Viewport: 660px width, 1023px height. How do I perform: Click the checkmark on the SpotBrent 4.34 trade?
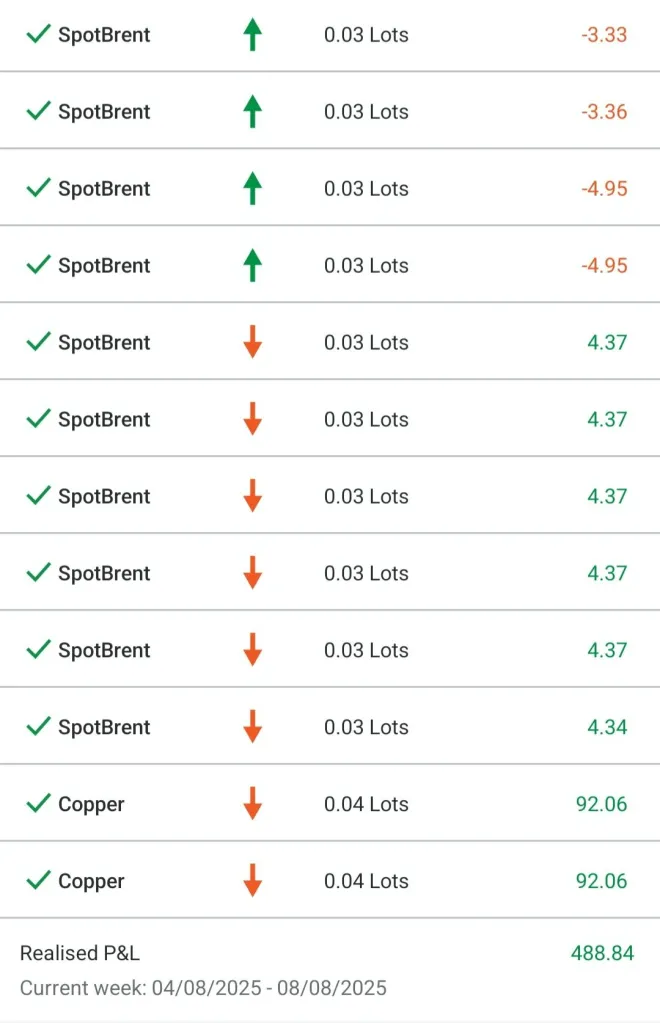coord(38,727)
